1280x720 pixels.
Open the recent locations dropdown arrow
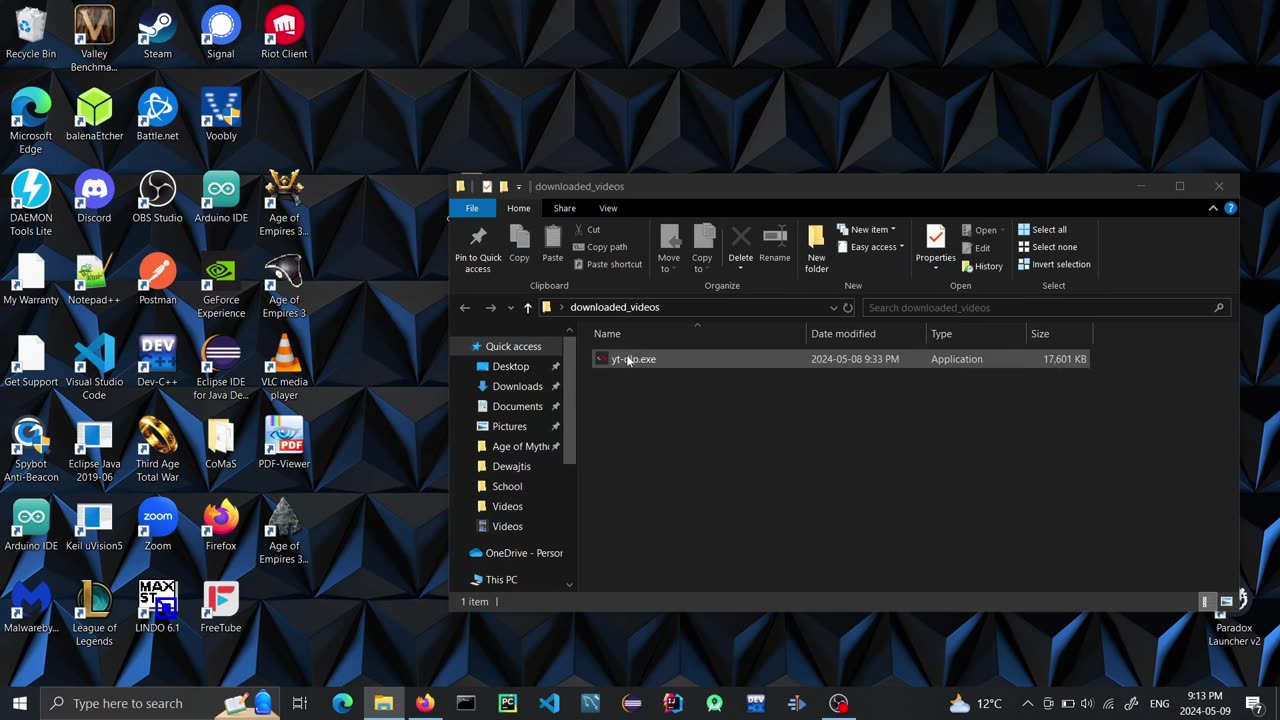coord(510,308)
